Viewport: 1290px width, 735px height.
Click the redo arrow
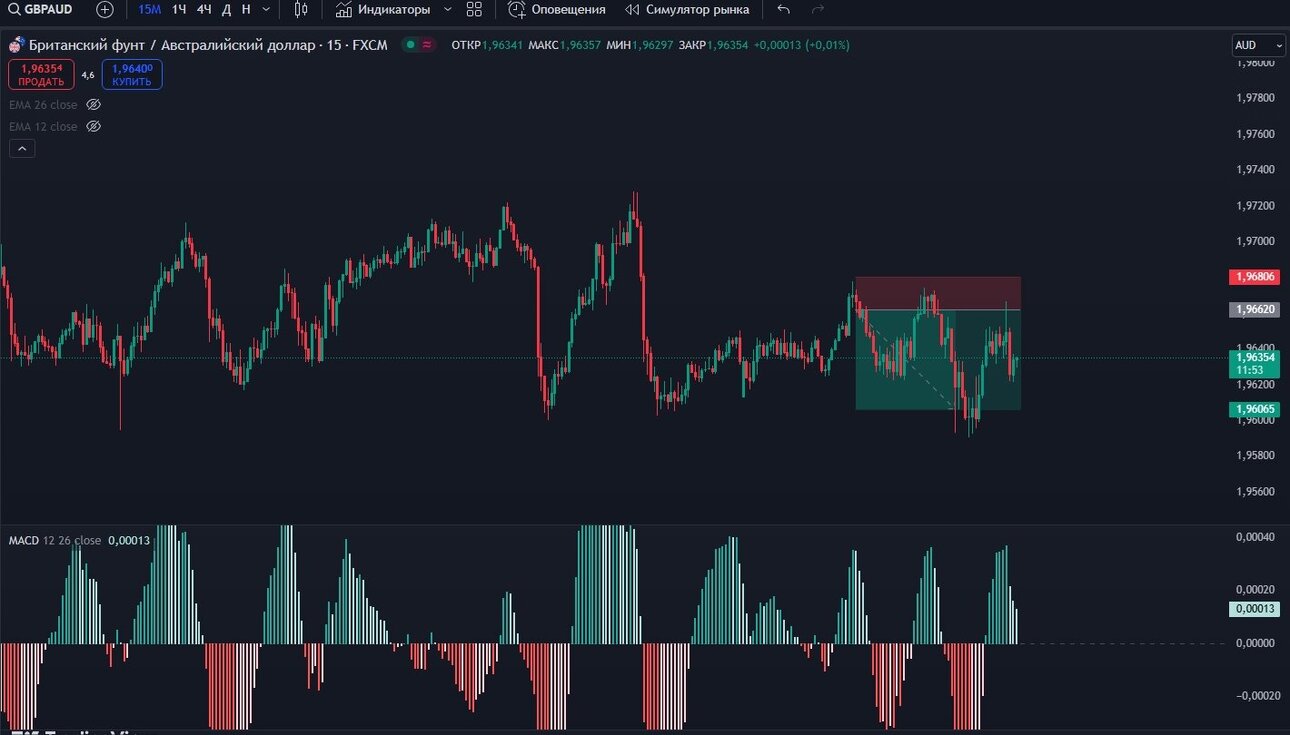(x=818, y=9)
